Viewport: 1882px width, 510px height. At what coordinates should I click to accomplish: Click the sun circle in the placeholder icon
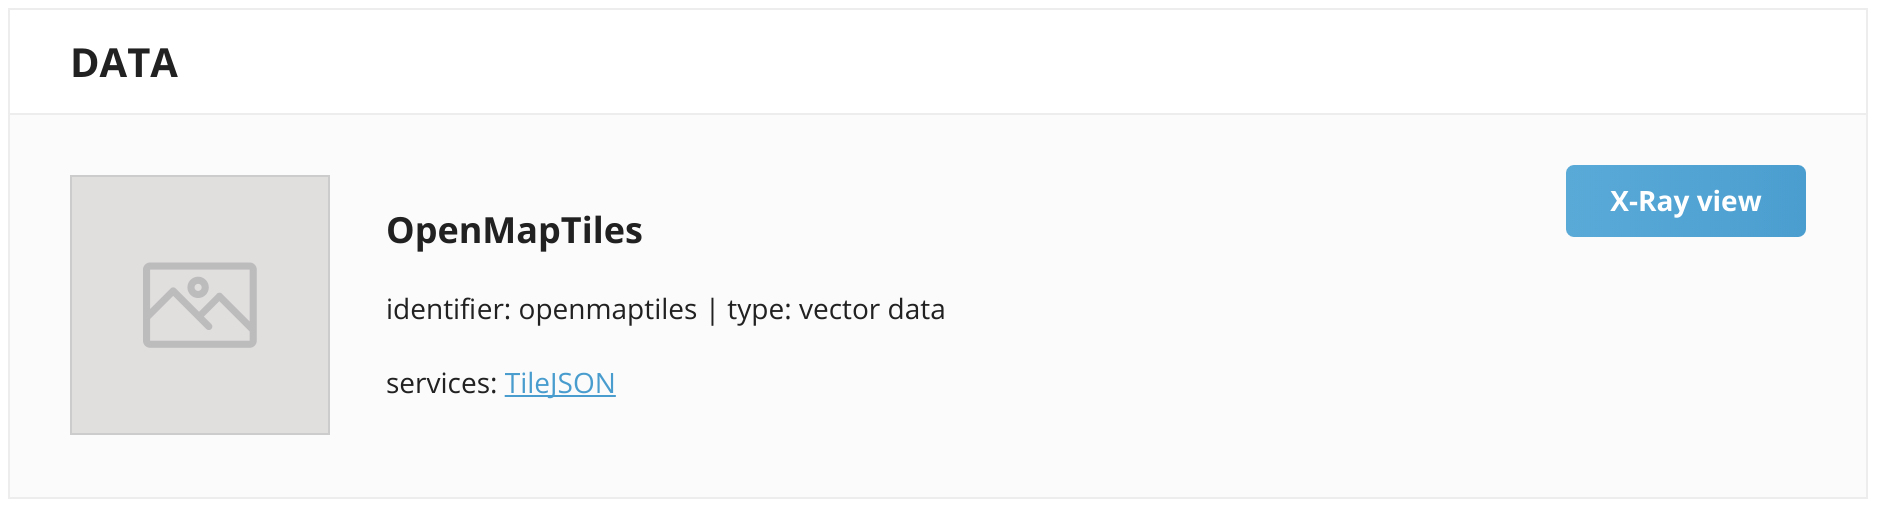(x=198, y=288)
